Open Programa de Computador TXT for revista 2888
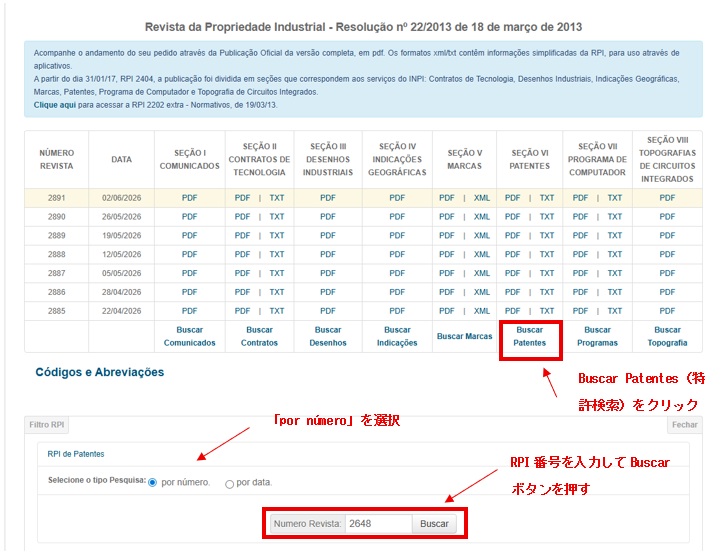The image size is (722, 560). pyautogui.click(x=615, y=255)
